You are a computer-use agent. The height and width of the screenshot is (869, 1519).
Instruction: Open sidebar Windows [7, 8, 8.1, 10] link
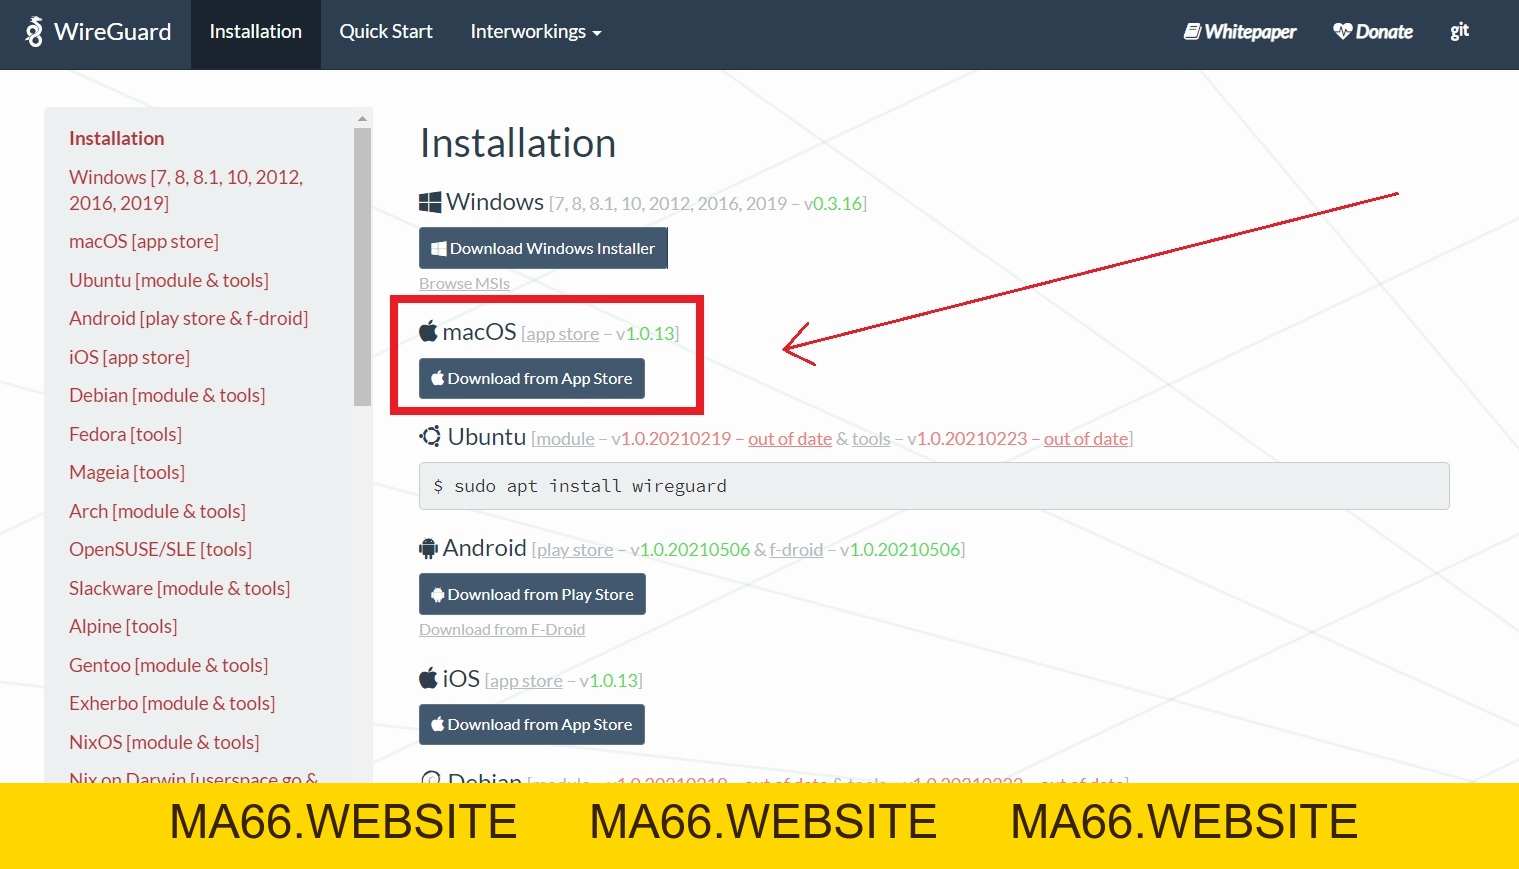point(186,190)
